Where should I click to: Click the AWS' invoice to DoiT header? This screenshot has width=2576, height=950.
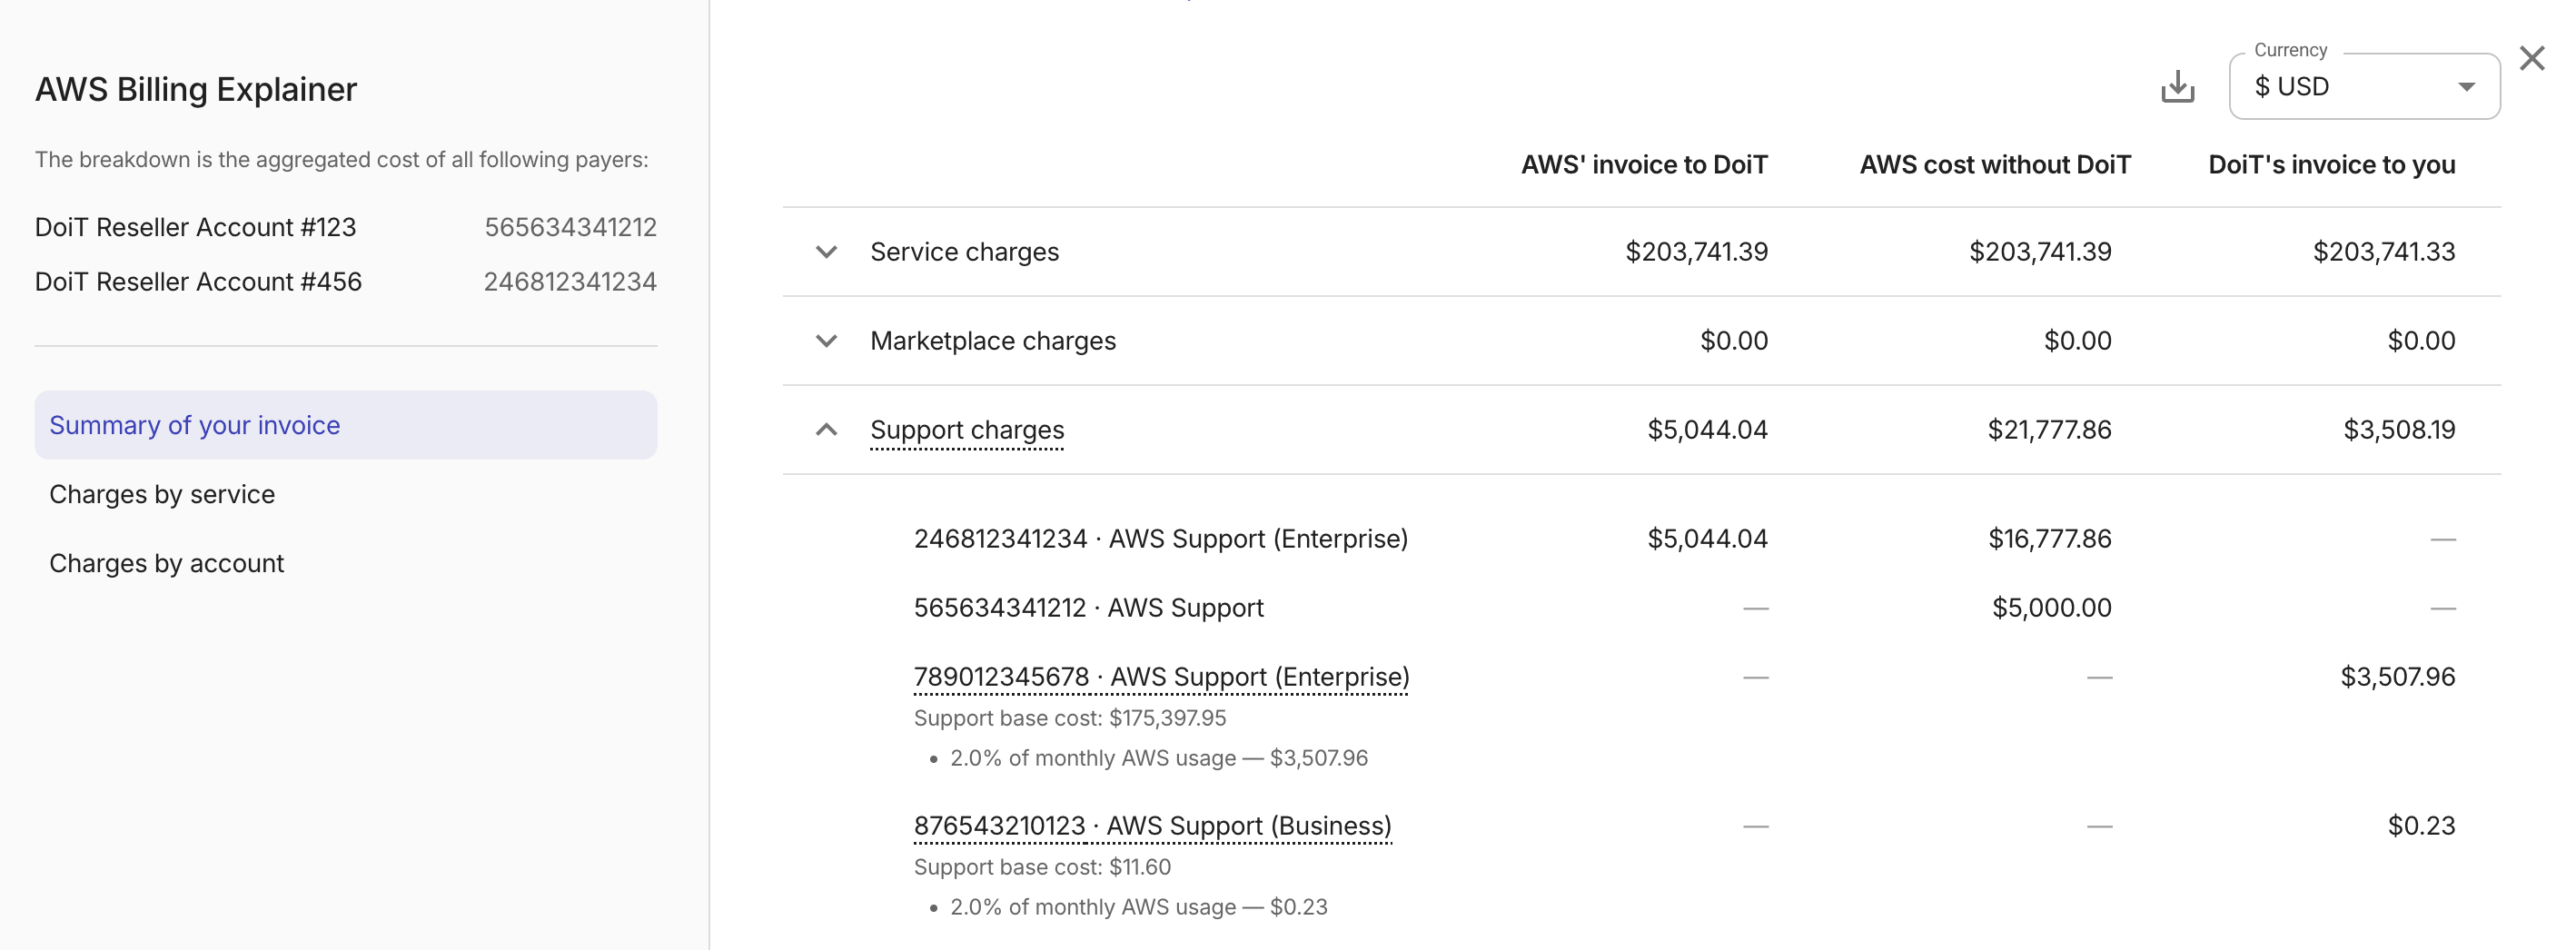pos(1644,165)
